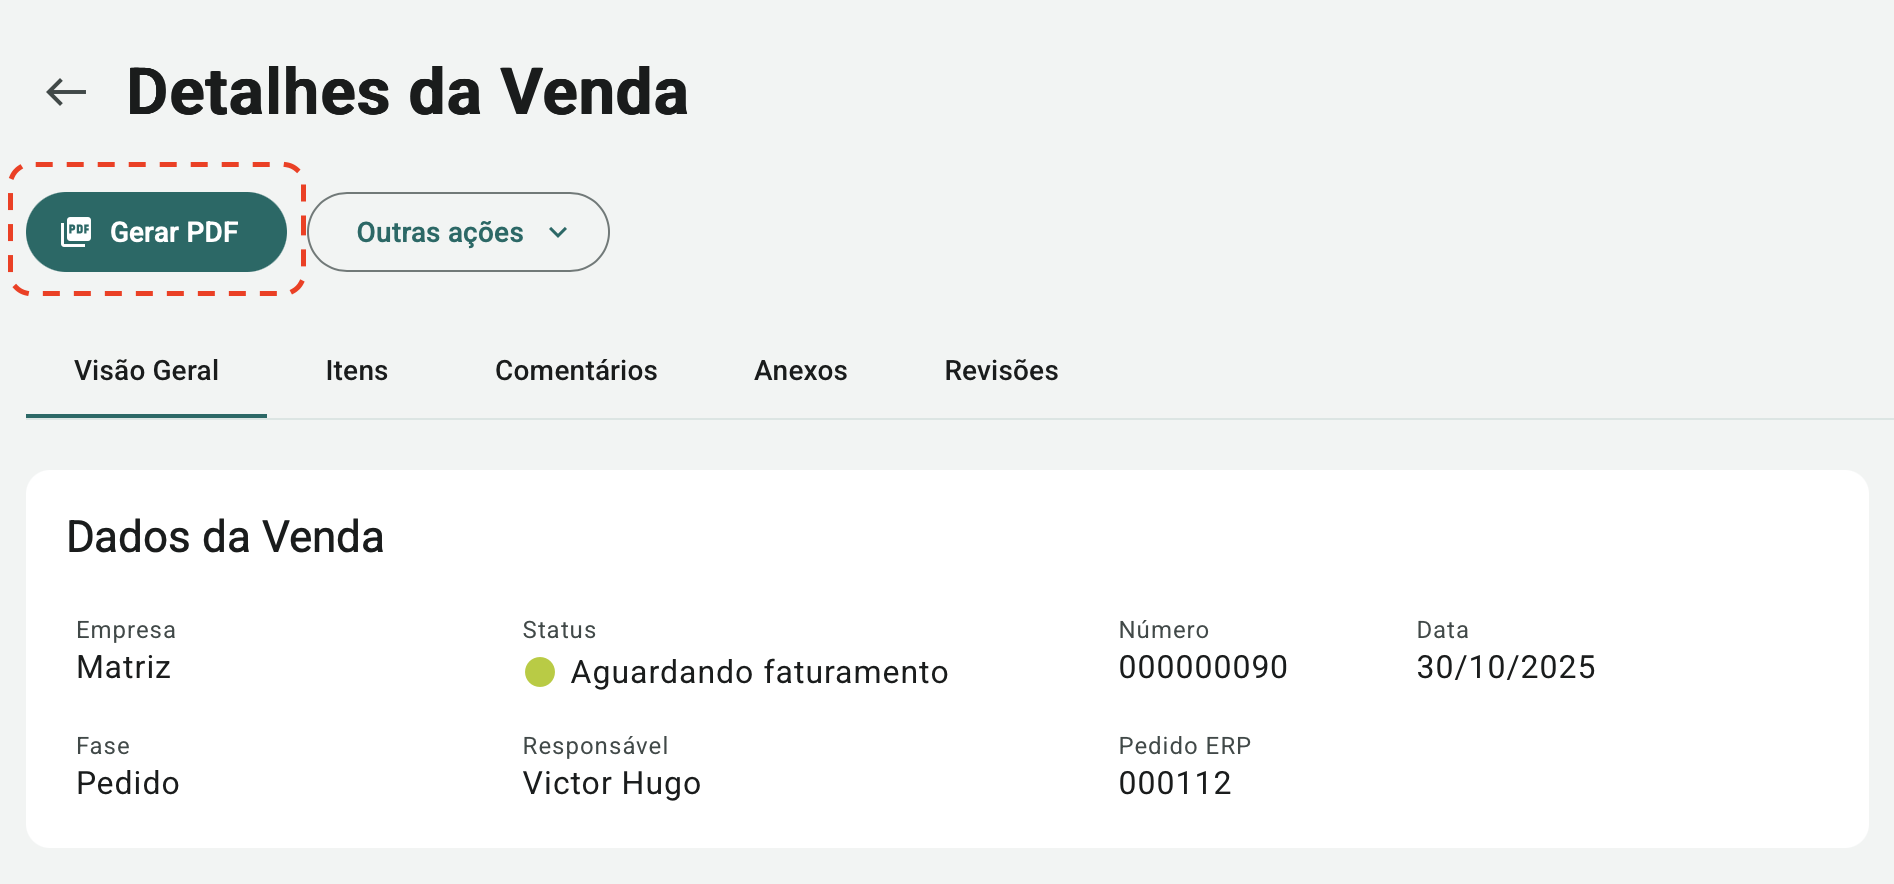Click the PDF file icon
The height and width of the screenshot is (884, 1894).
pos(76,232)
